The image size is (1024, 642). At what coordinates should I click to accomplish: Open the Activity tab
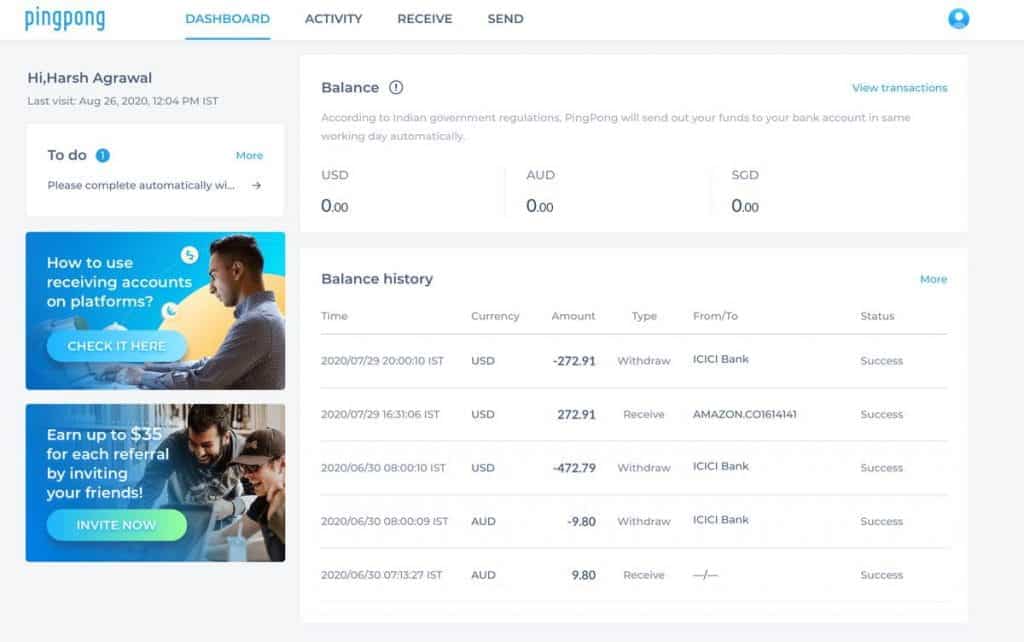(x=333, y=19)
